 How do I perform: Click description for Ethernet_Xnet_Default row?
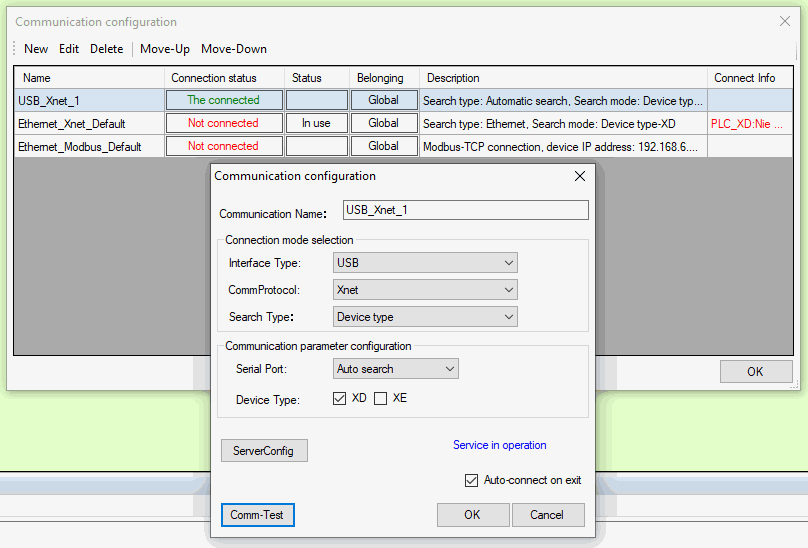click(563, 124)
